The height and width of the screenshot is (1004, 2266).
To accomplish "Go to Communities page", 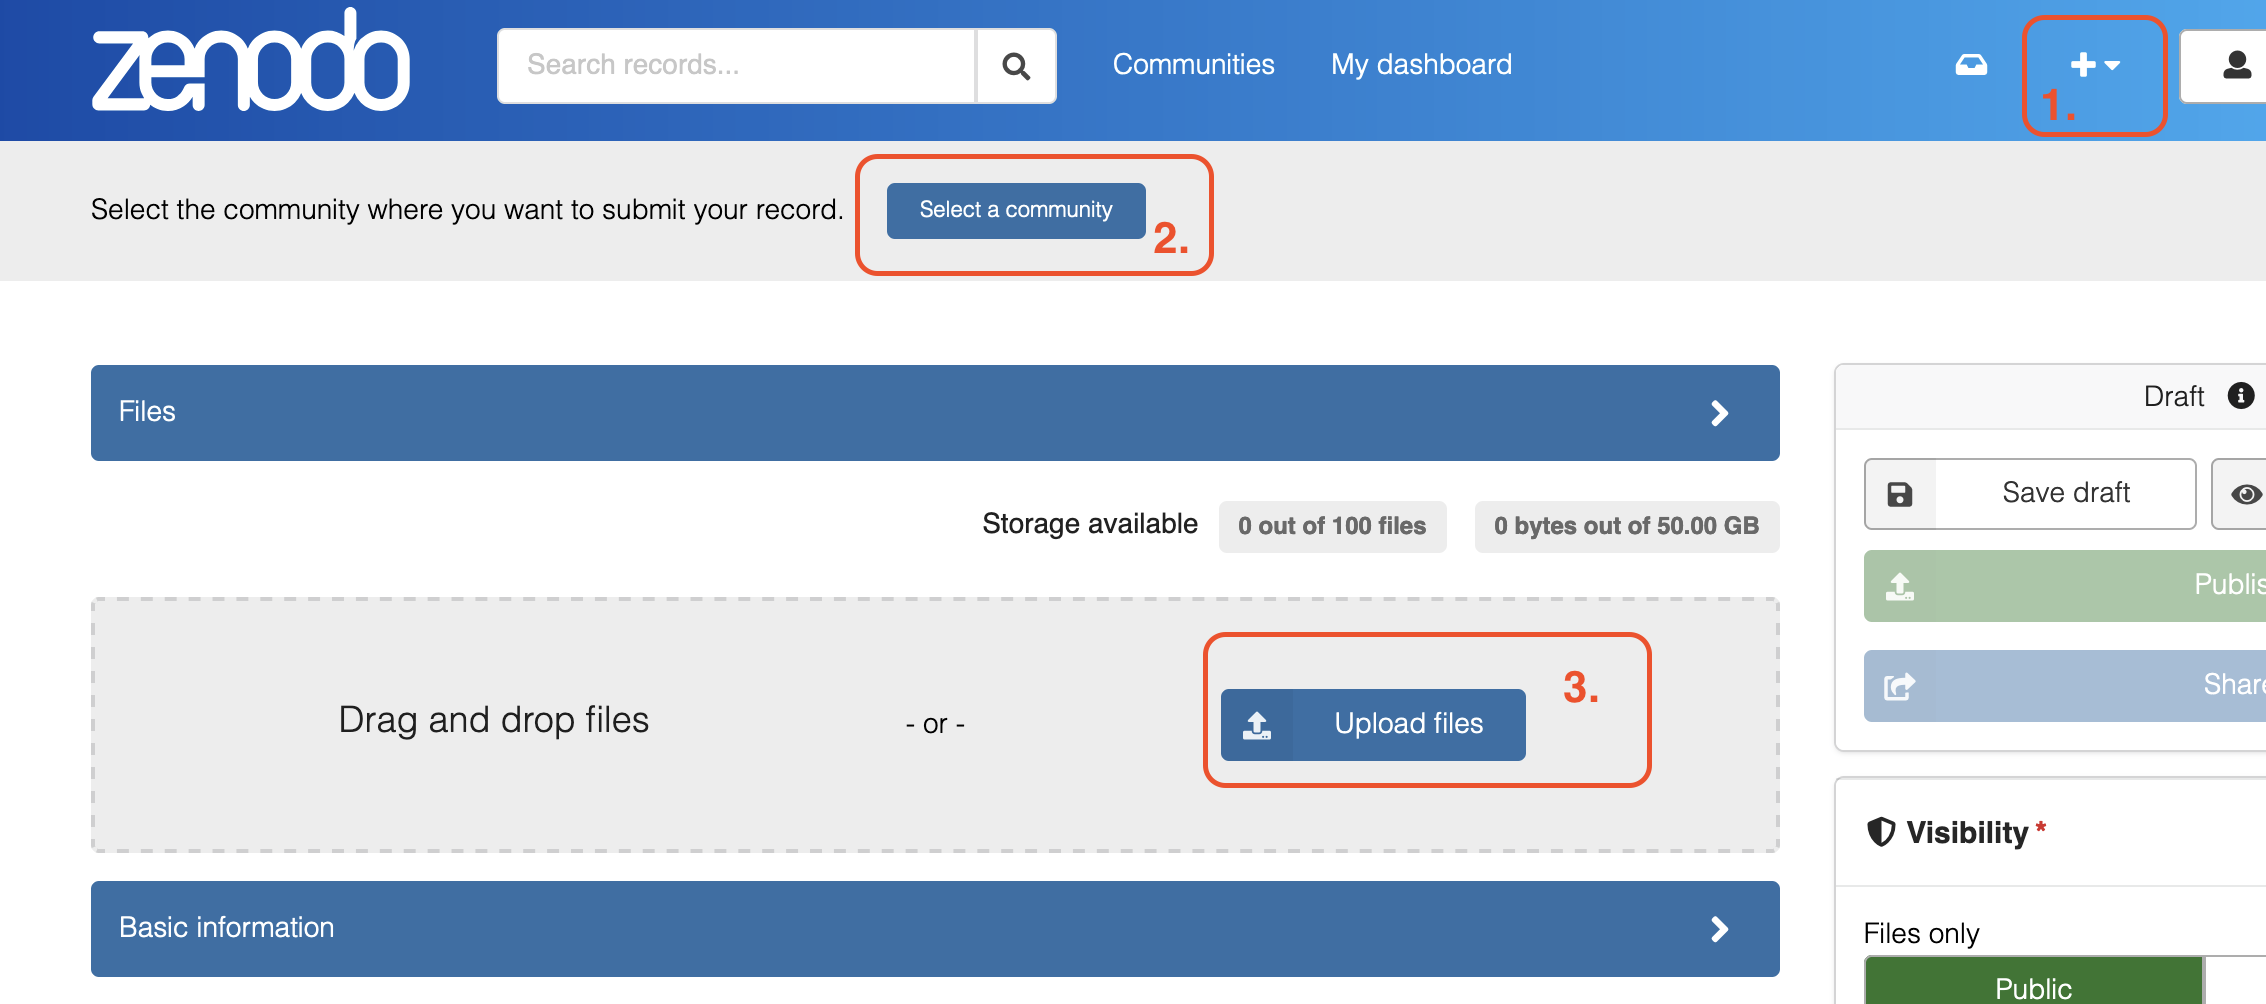I will 1193,65.
